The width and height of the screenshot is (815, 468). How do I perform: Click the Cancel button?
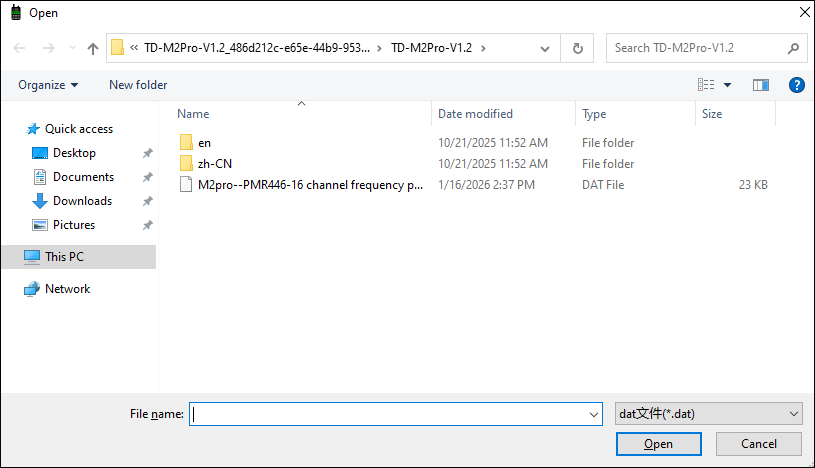click(759, 444)
